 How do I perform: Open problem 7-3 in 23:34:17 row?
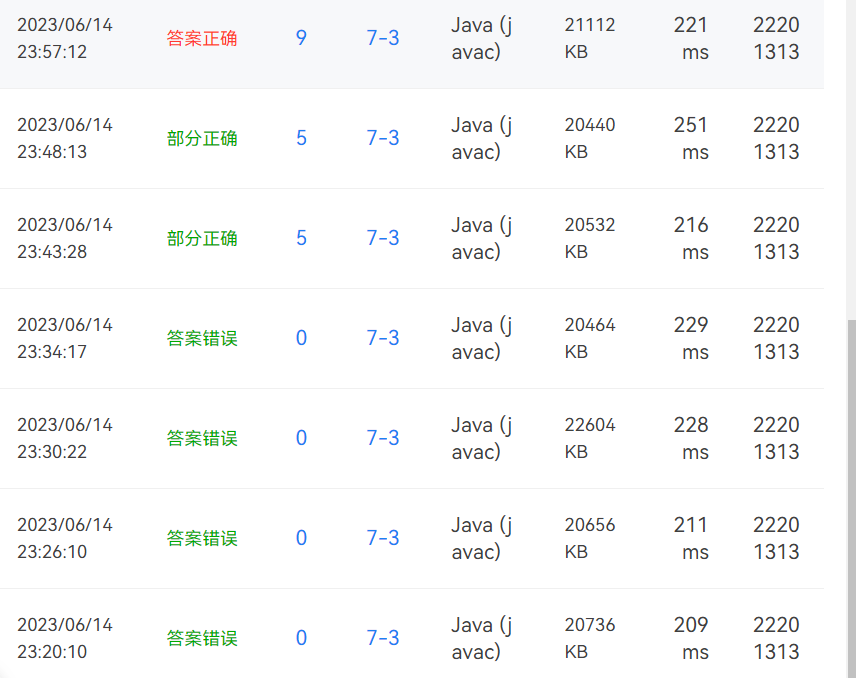tap(383, 338)
